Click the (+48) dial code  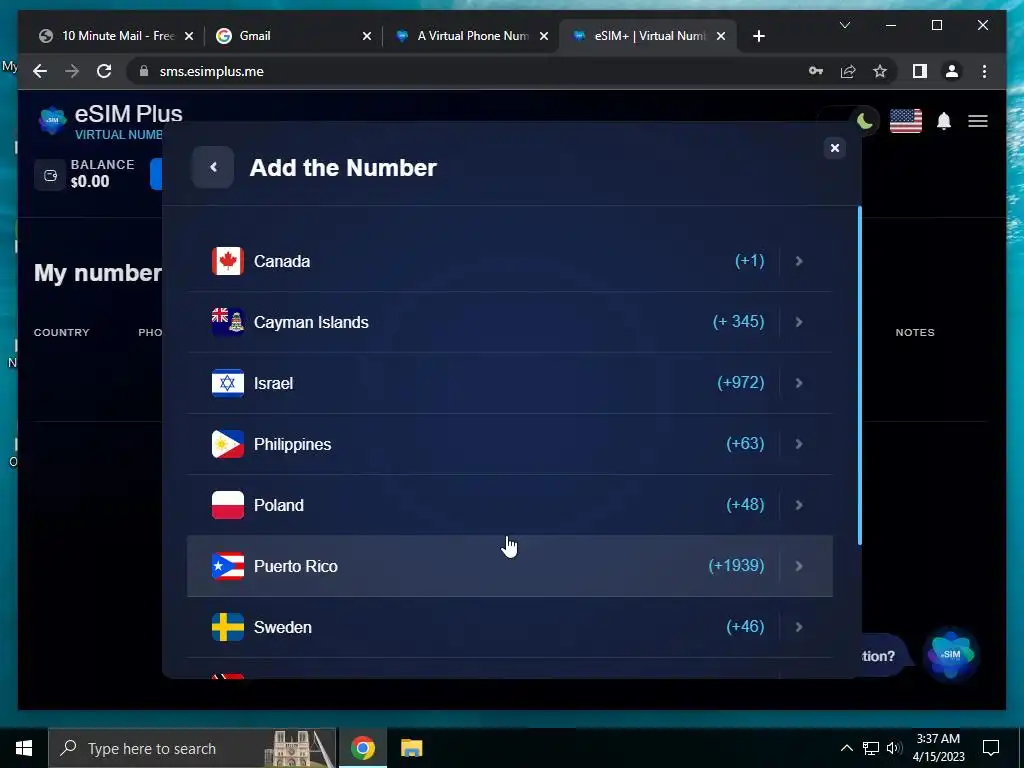tap(745, 505)
